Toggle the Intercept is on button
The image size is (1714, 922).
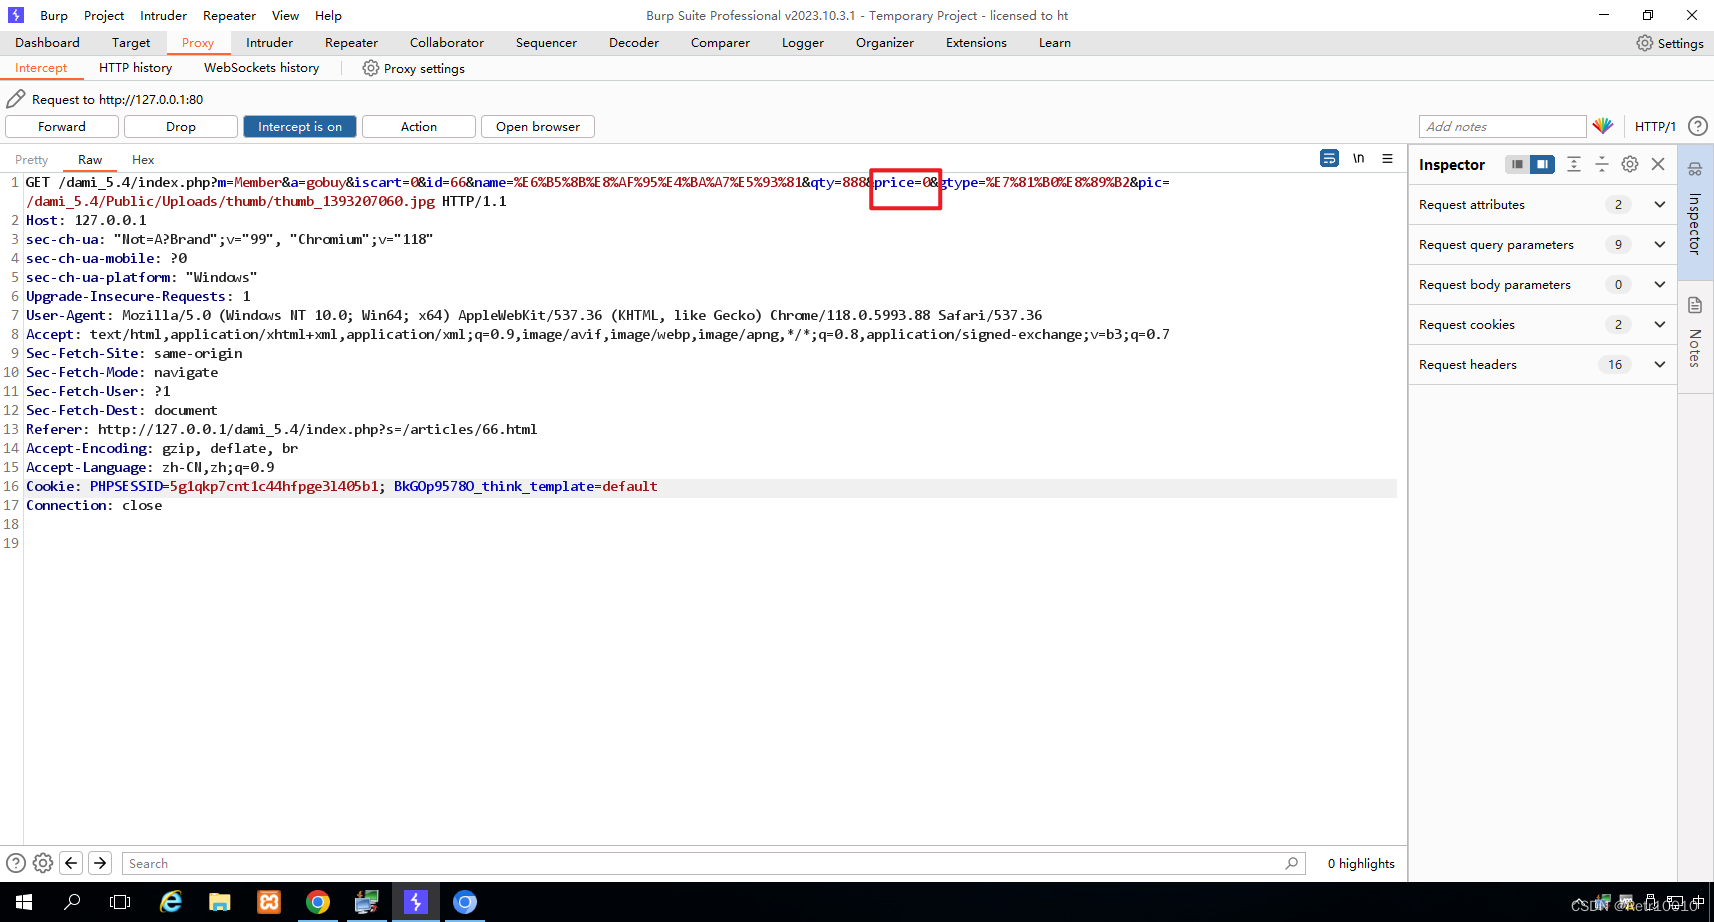(x=300, y=126)
